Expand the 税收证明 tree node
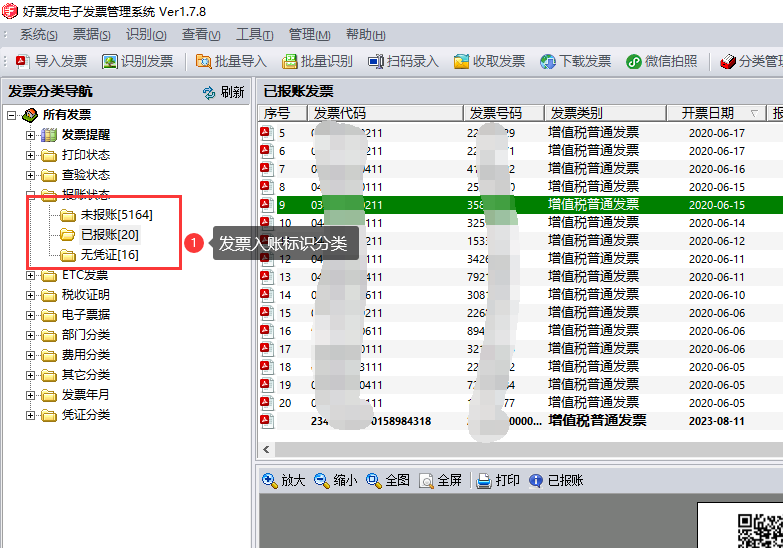Image resolution: width=783 pixels, height=548 pixels. pos(31,295)
